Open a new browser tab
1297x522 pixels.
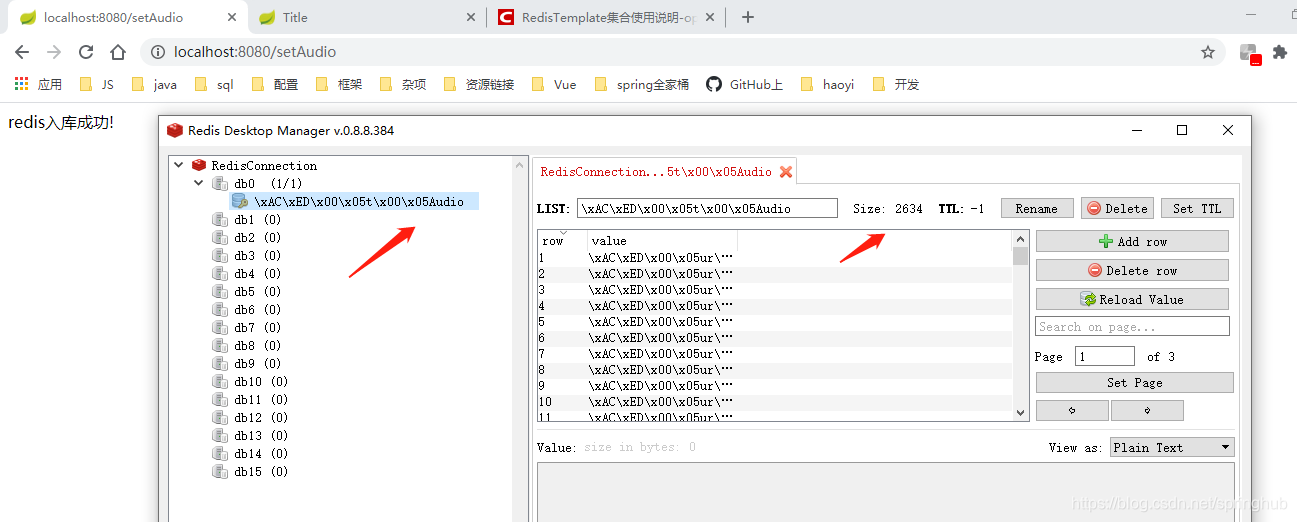point(747,17)
